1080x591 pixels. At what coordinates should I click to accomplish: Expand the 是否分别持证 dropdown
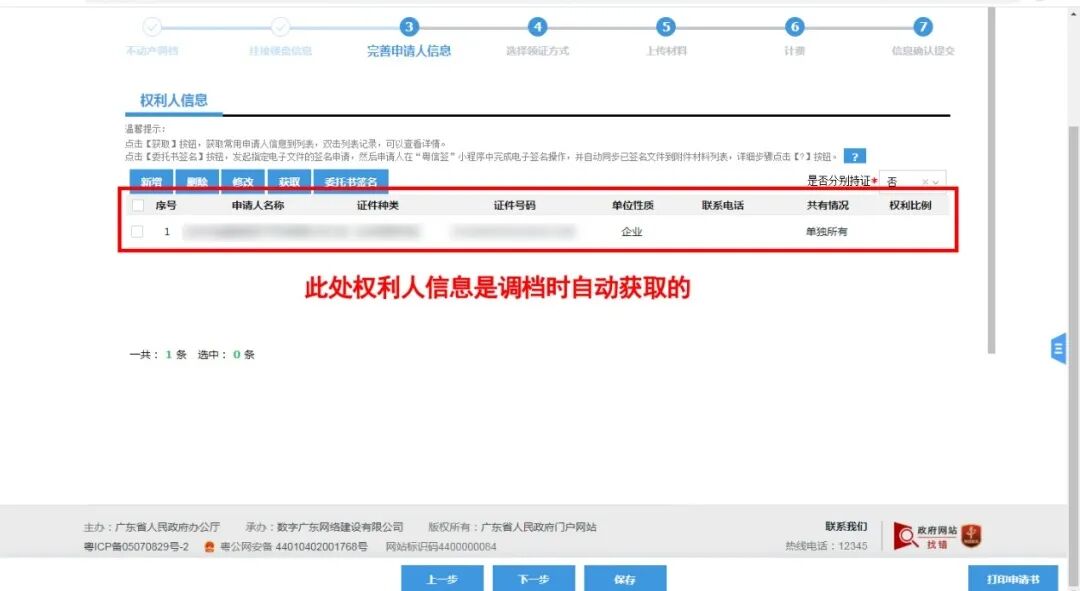934,182
